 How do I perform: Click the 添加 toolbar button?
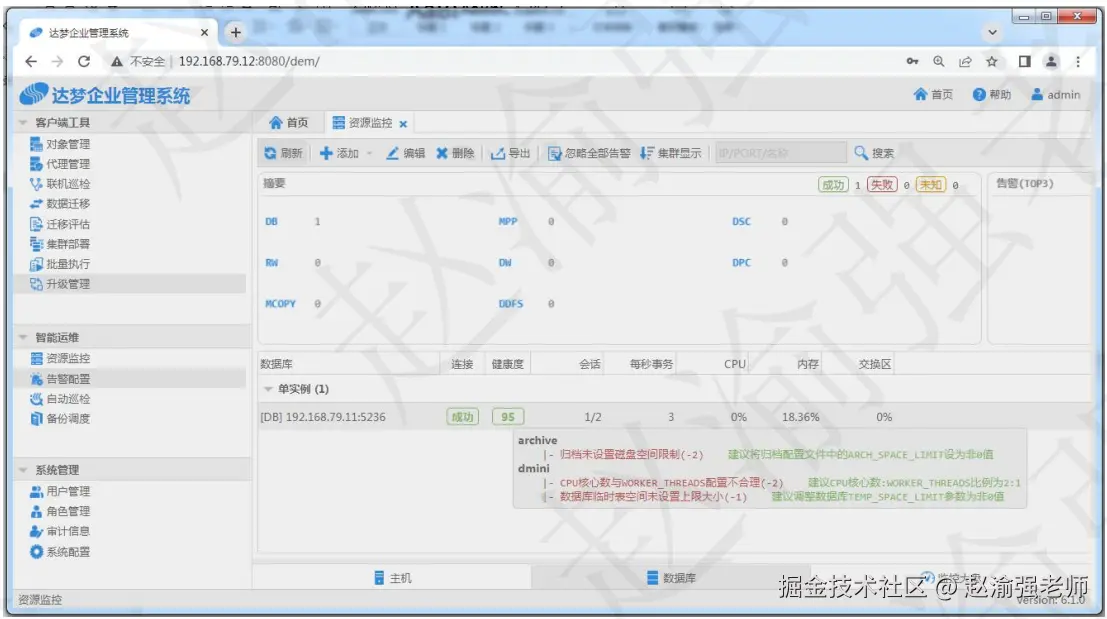pos(339,153)
